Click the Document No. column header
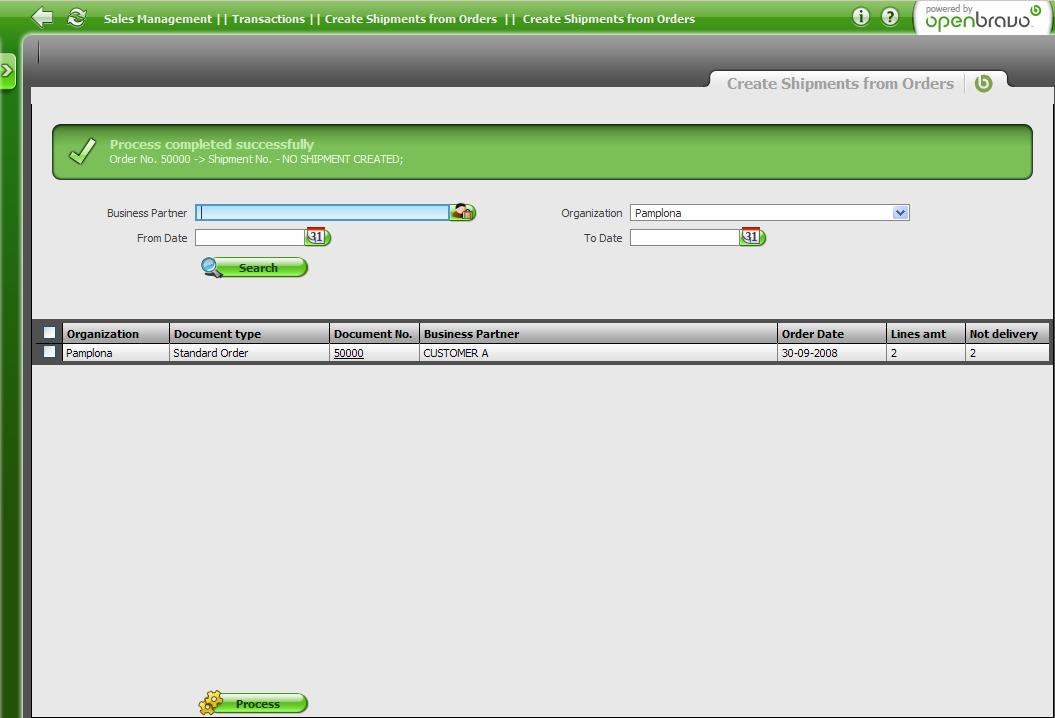Viewport: 1055px width, 718px height. click(375, 334)
